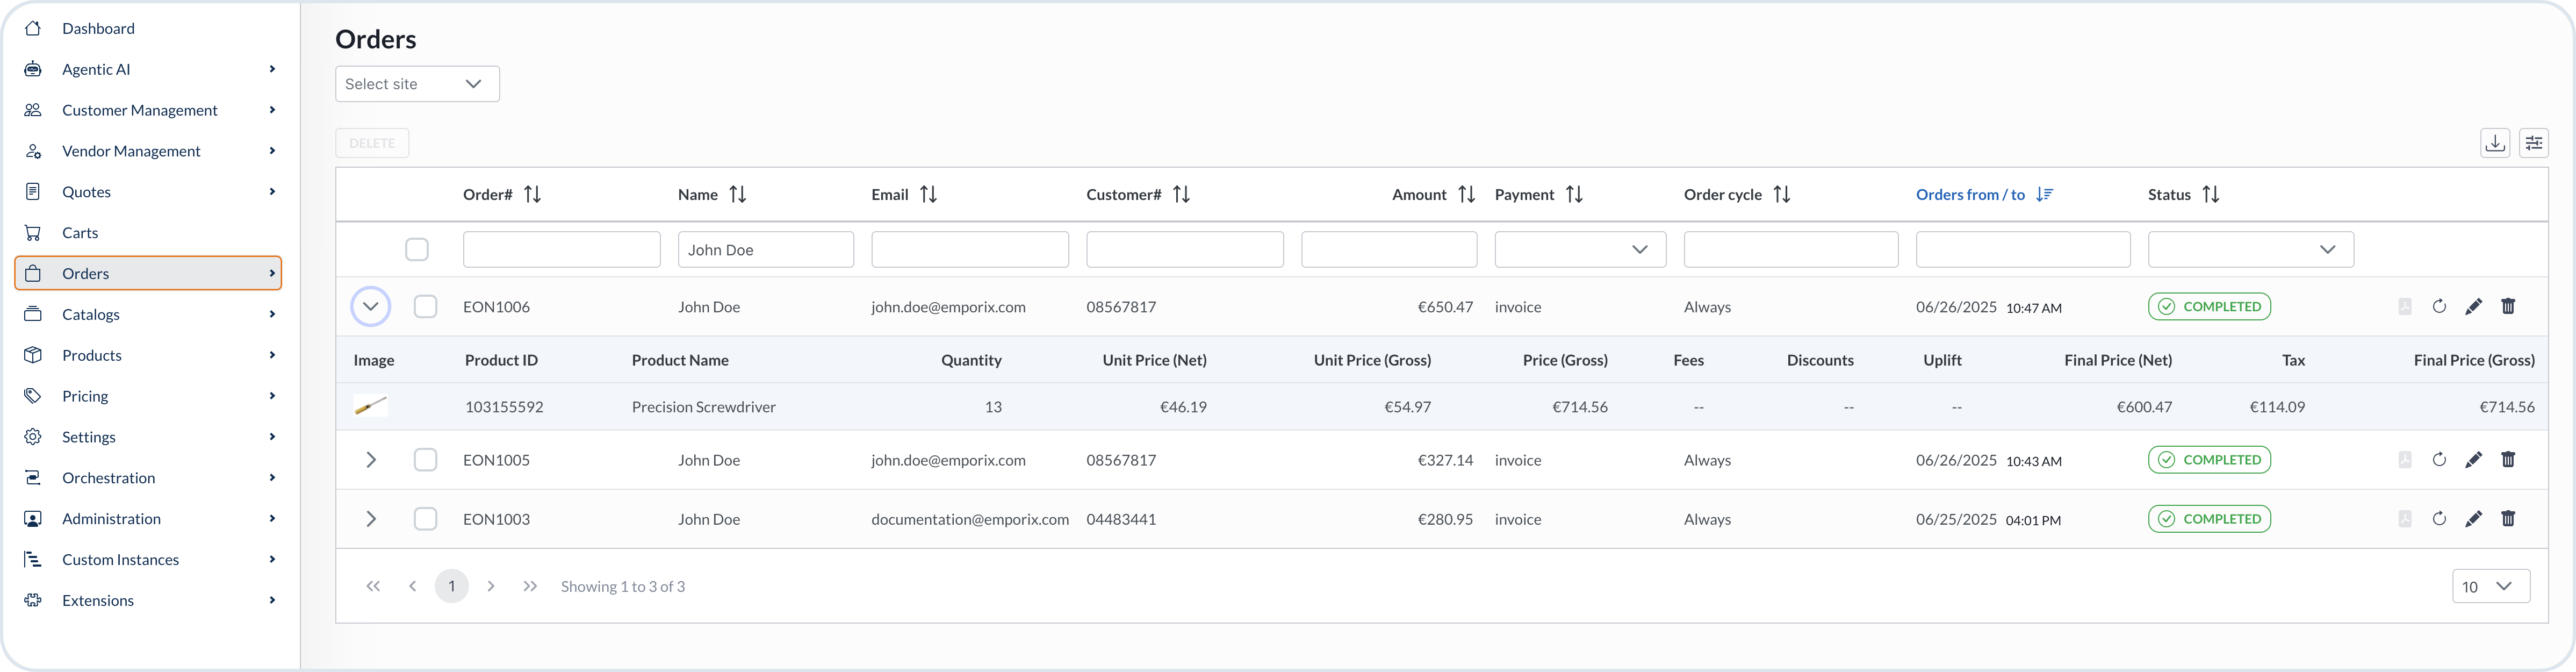Tick the checkbox for order EON1003

point(425,519)
